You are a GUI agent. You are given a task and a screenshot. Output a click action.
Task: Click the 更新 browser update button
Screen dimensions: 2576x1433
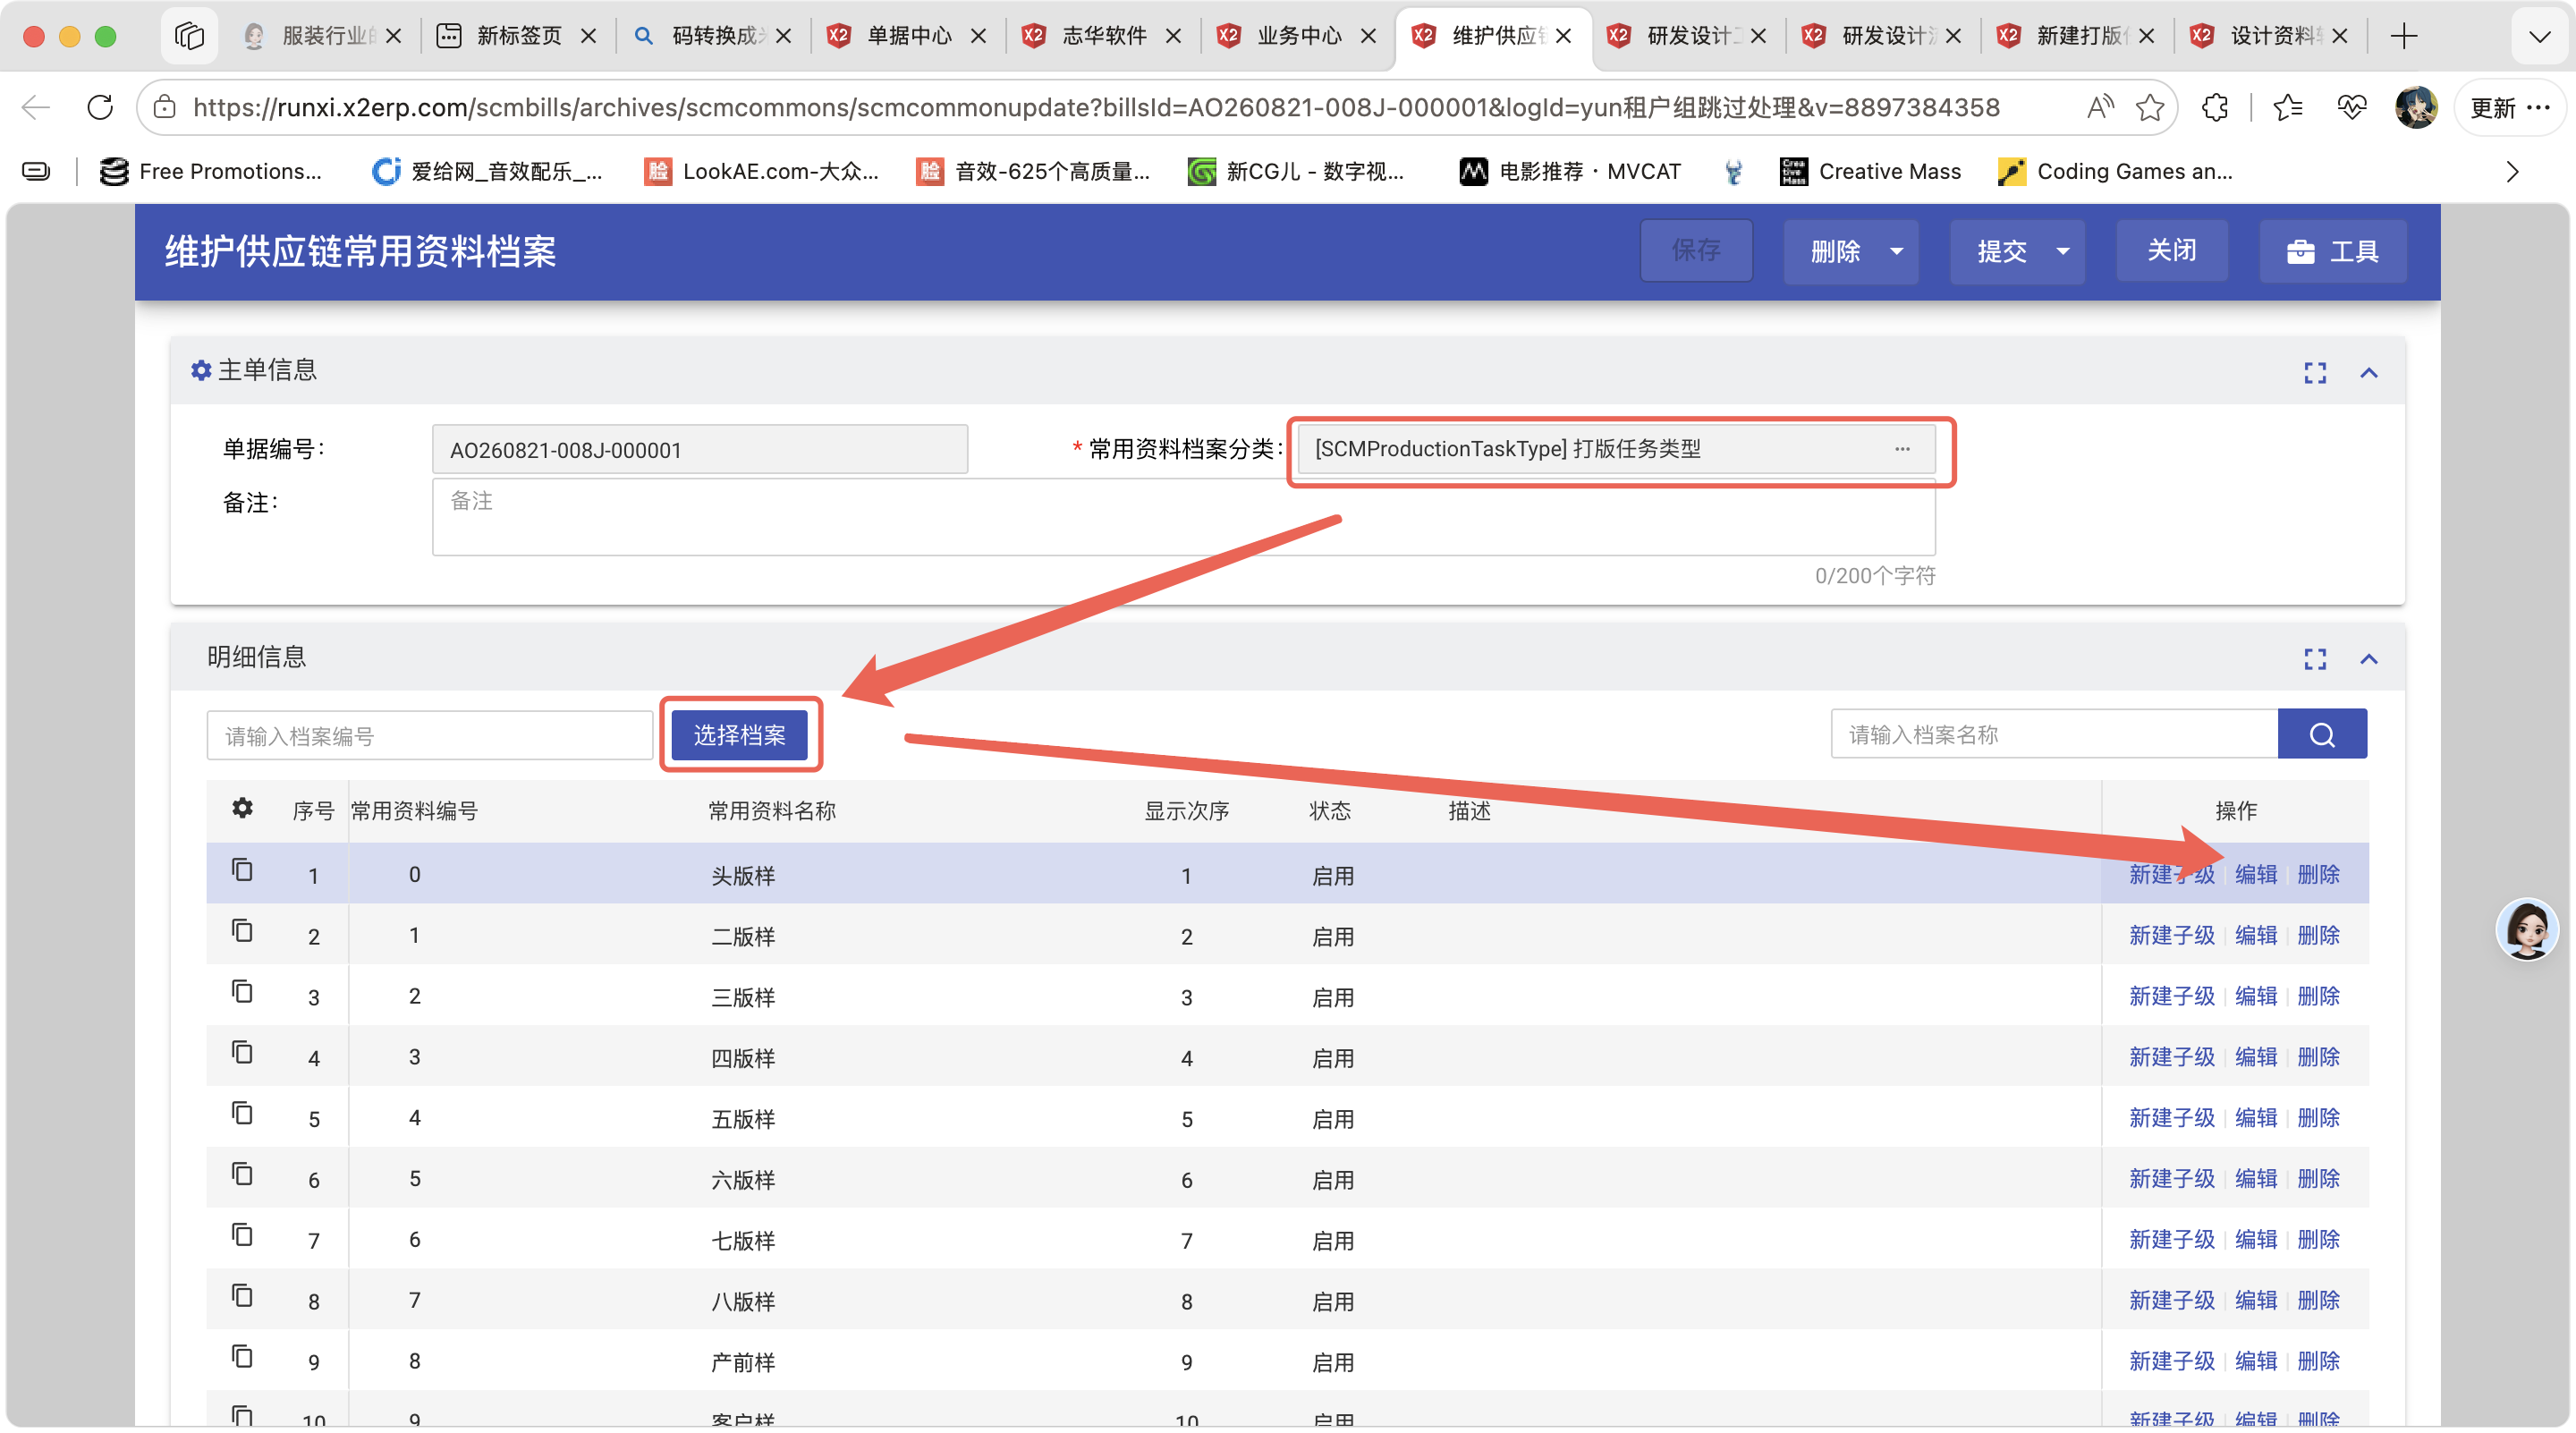[x=2510, y=107]
